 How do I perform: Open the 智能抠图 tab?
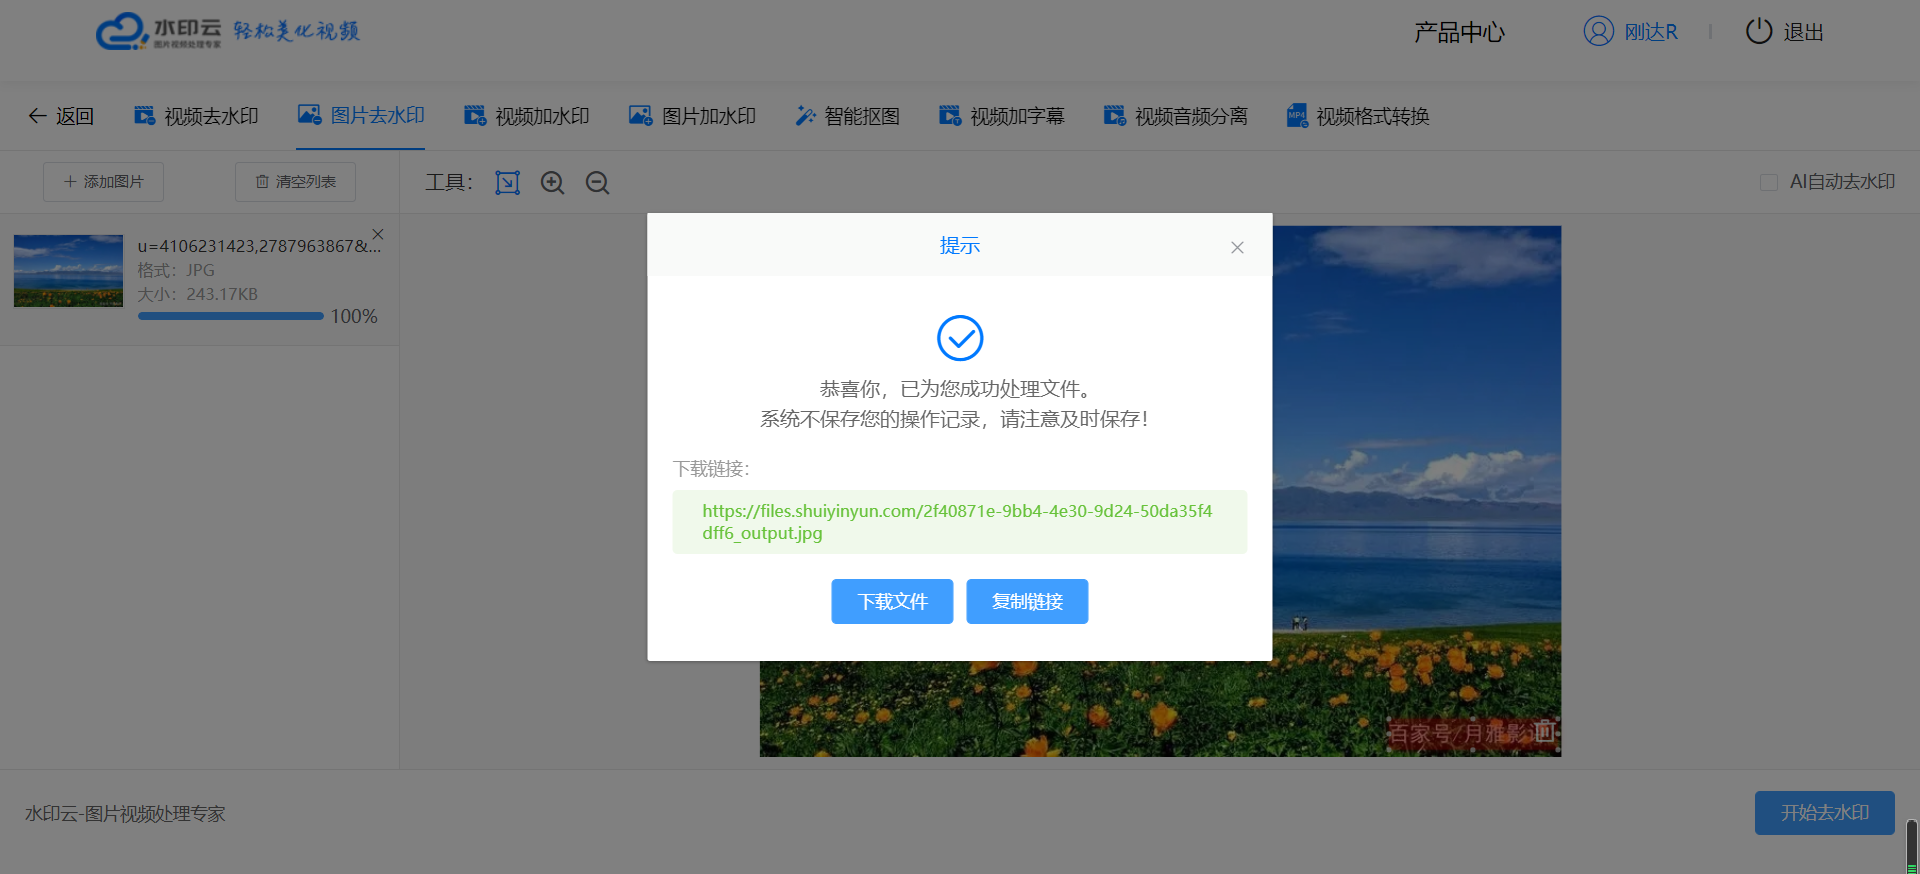[x=848, y=116]
